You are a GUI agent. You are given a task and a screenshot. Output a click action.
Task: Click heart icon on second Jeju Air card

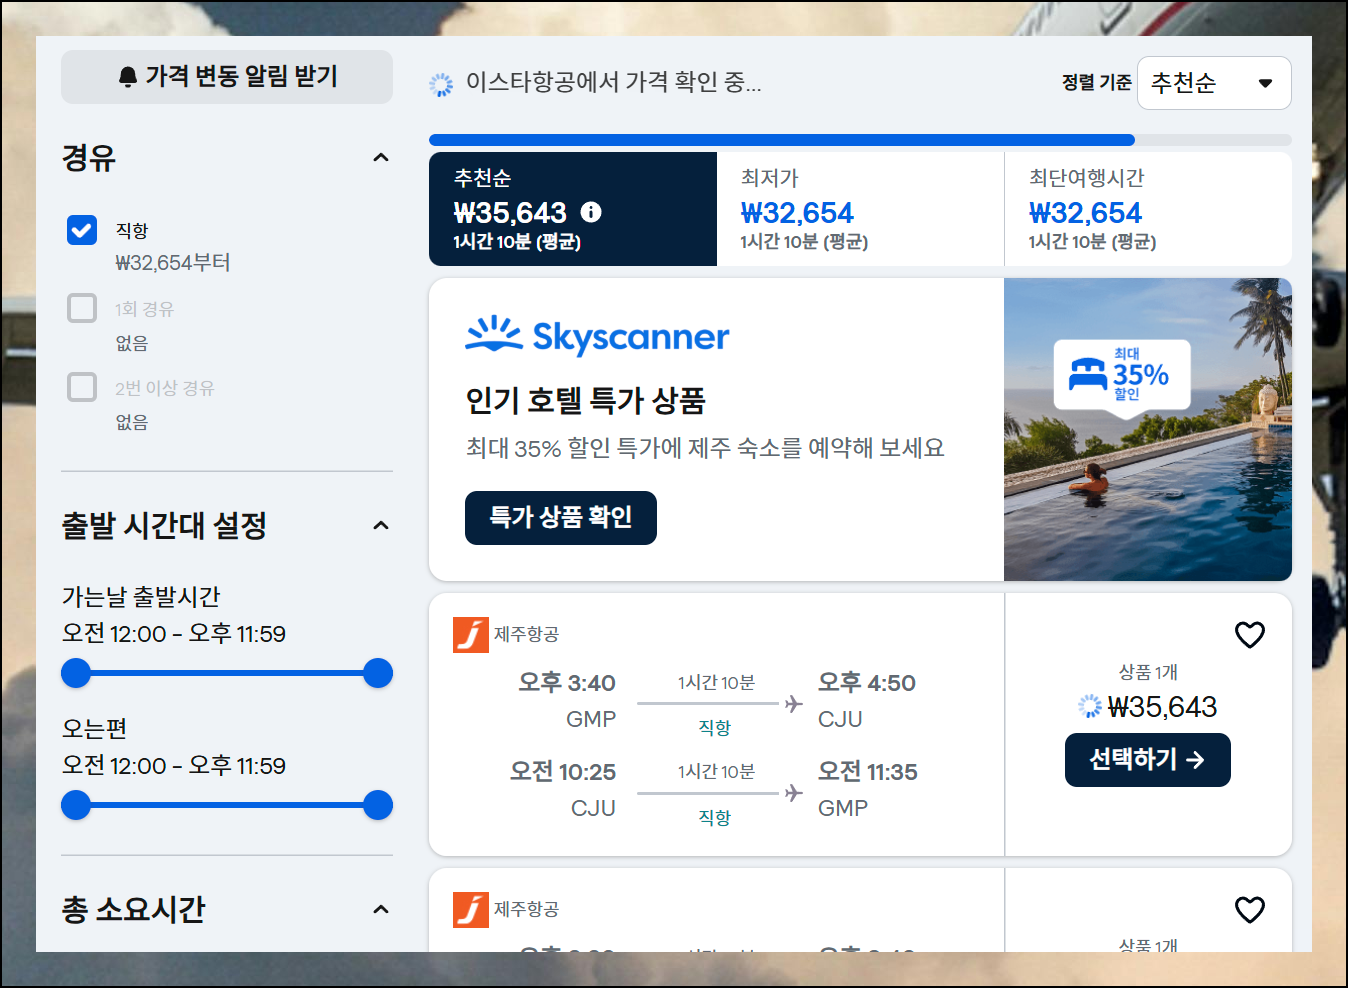1250,909
